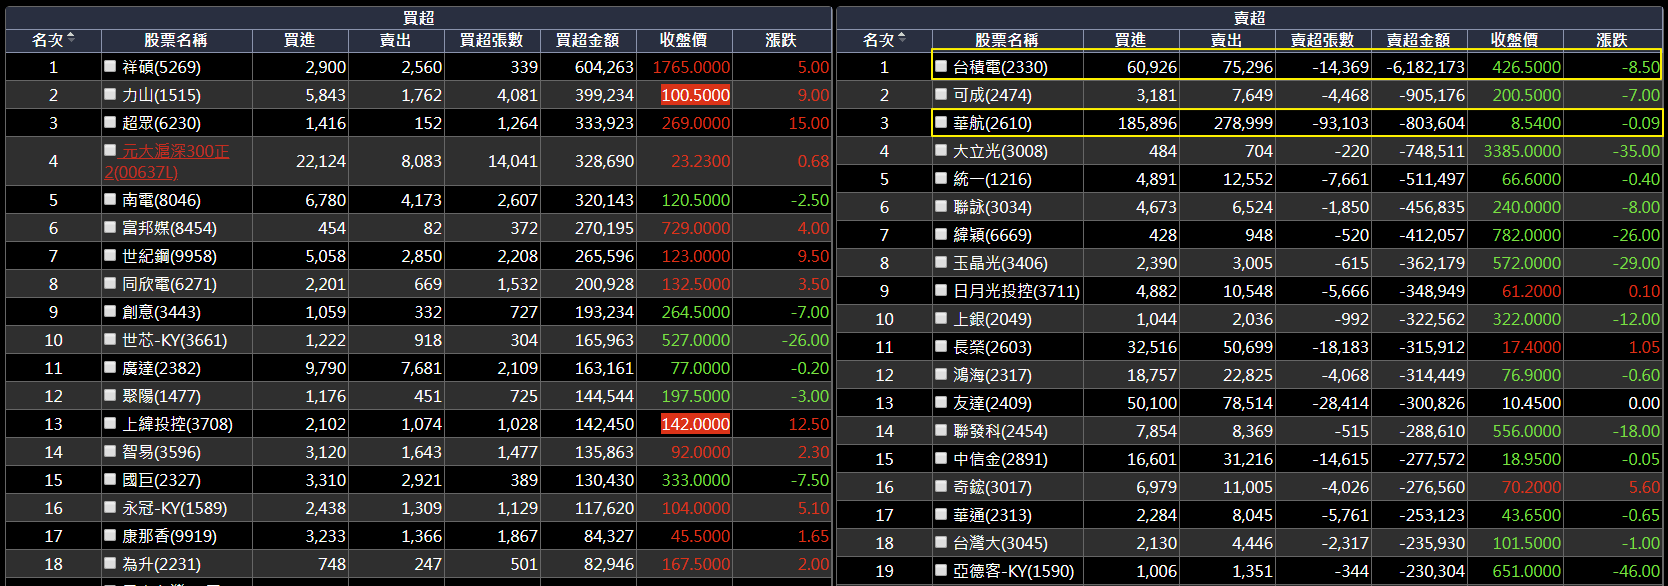Image resolution: width=1668 pixels, height=586 pixels.
Task: Select the 上緯投控(3708) stock name
Action: 177,424
